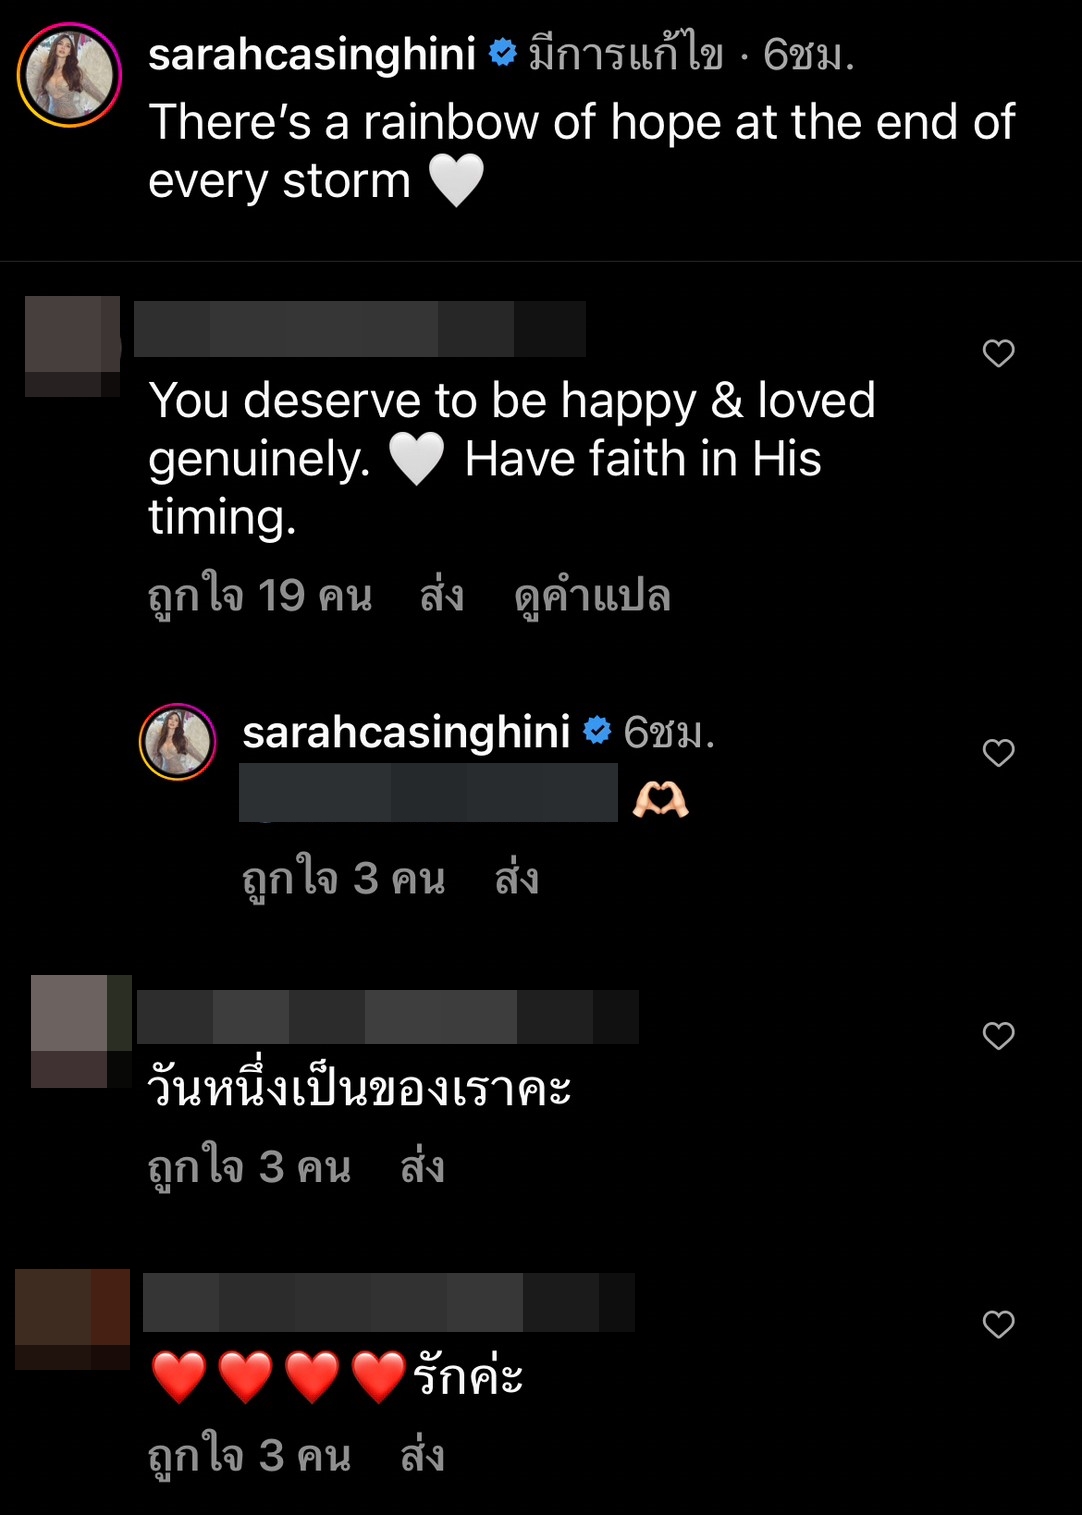Open blurred avatar of first commenter
1082x1515 pixels.
[x=72, y=346]
